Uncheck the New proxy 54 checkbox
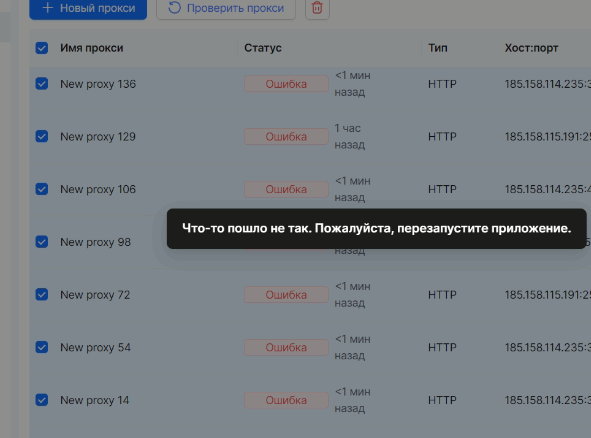Image resolution: width=591 pixels, height=438 pixels. [42, 347]
